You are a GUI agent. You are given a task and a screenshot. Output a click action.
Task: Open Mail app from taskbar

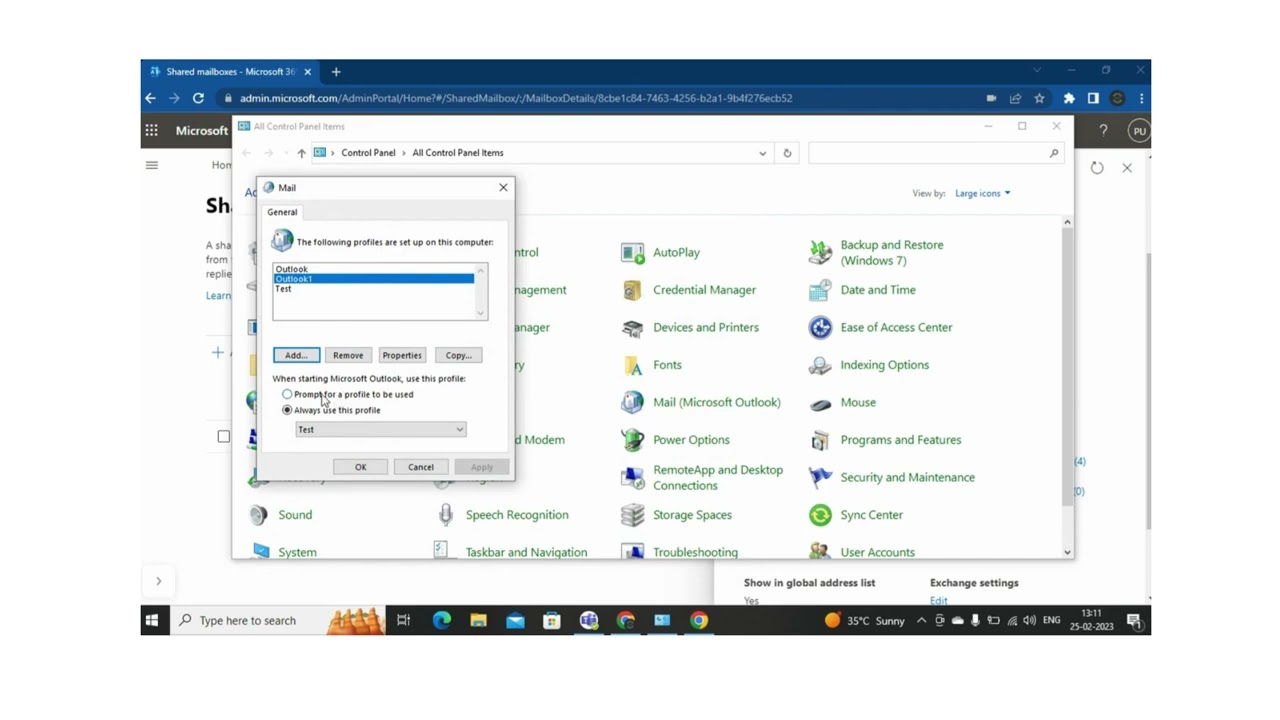(515, 620)
